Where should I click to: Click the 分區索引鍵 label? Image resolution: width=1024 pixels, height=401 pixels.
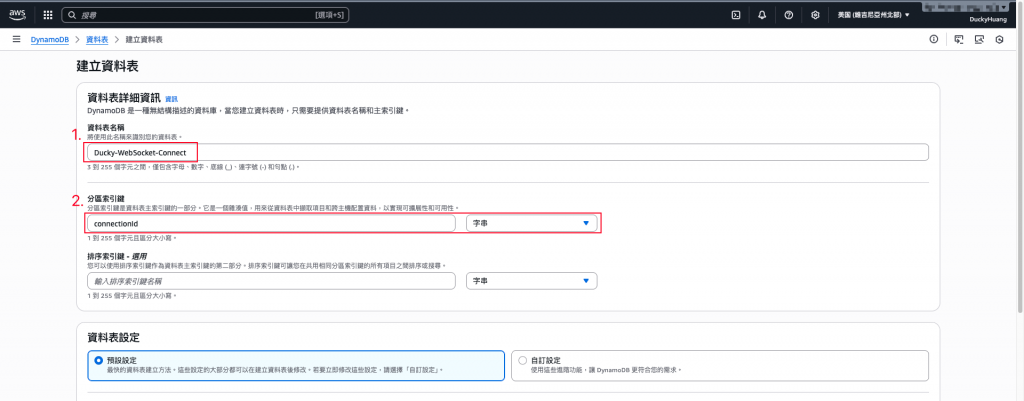[104, 200]
